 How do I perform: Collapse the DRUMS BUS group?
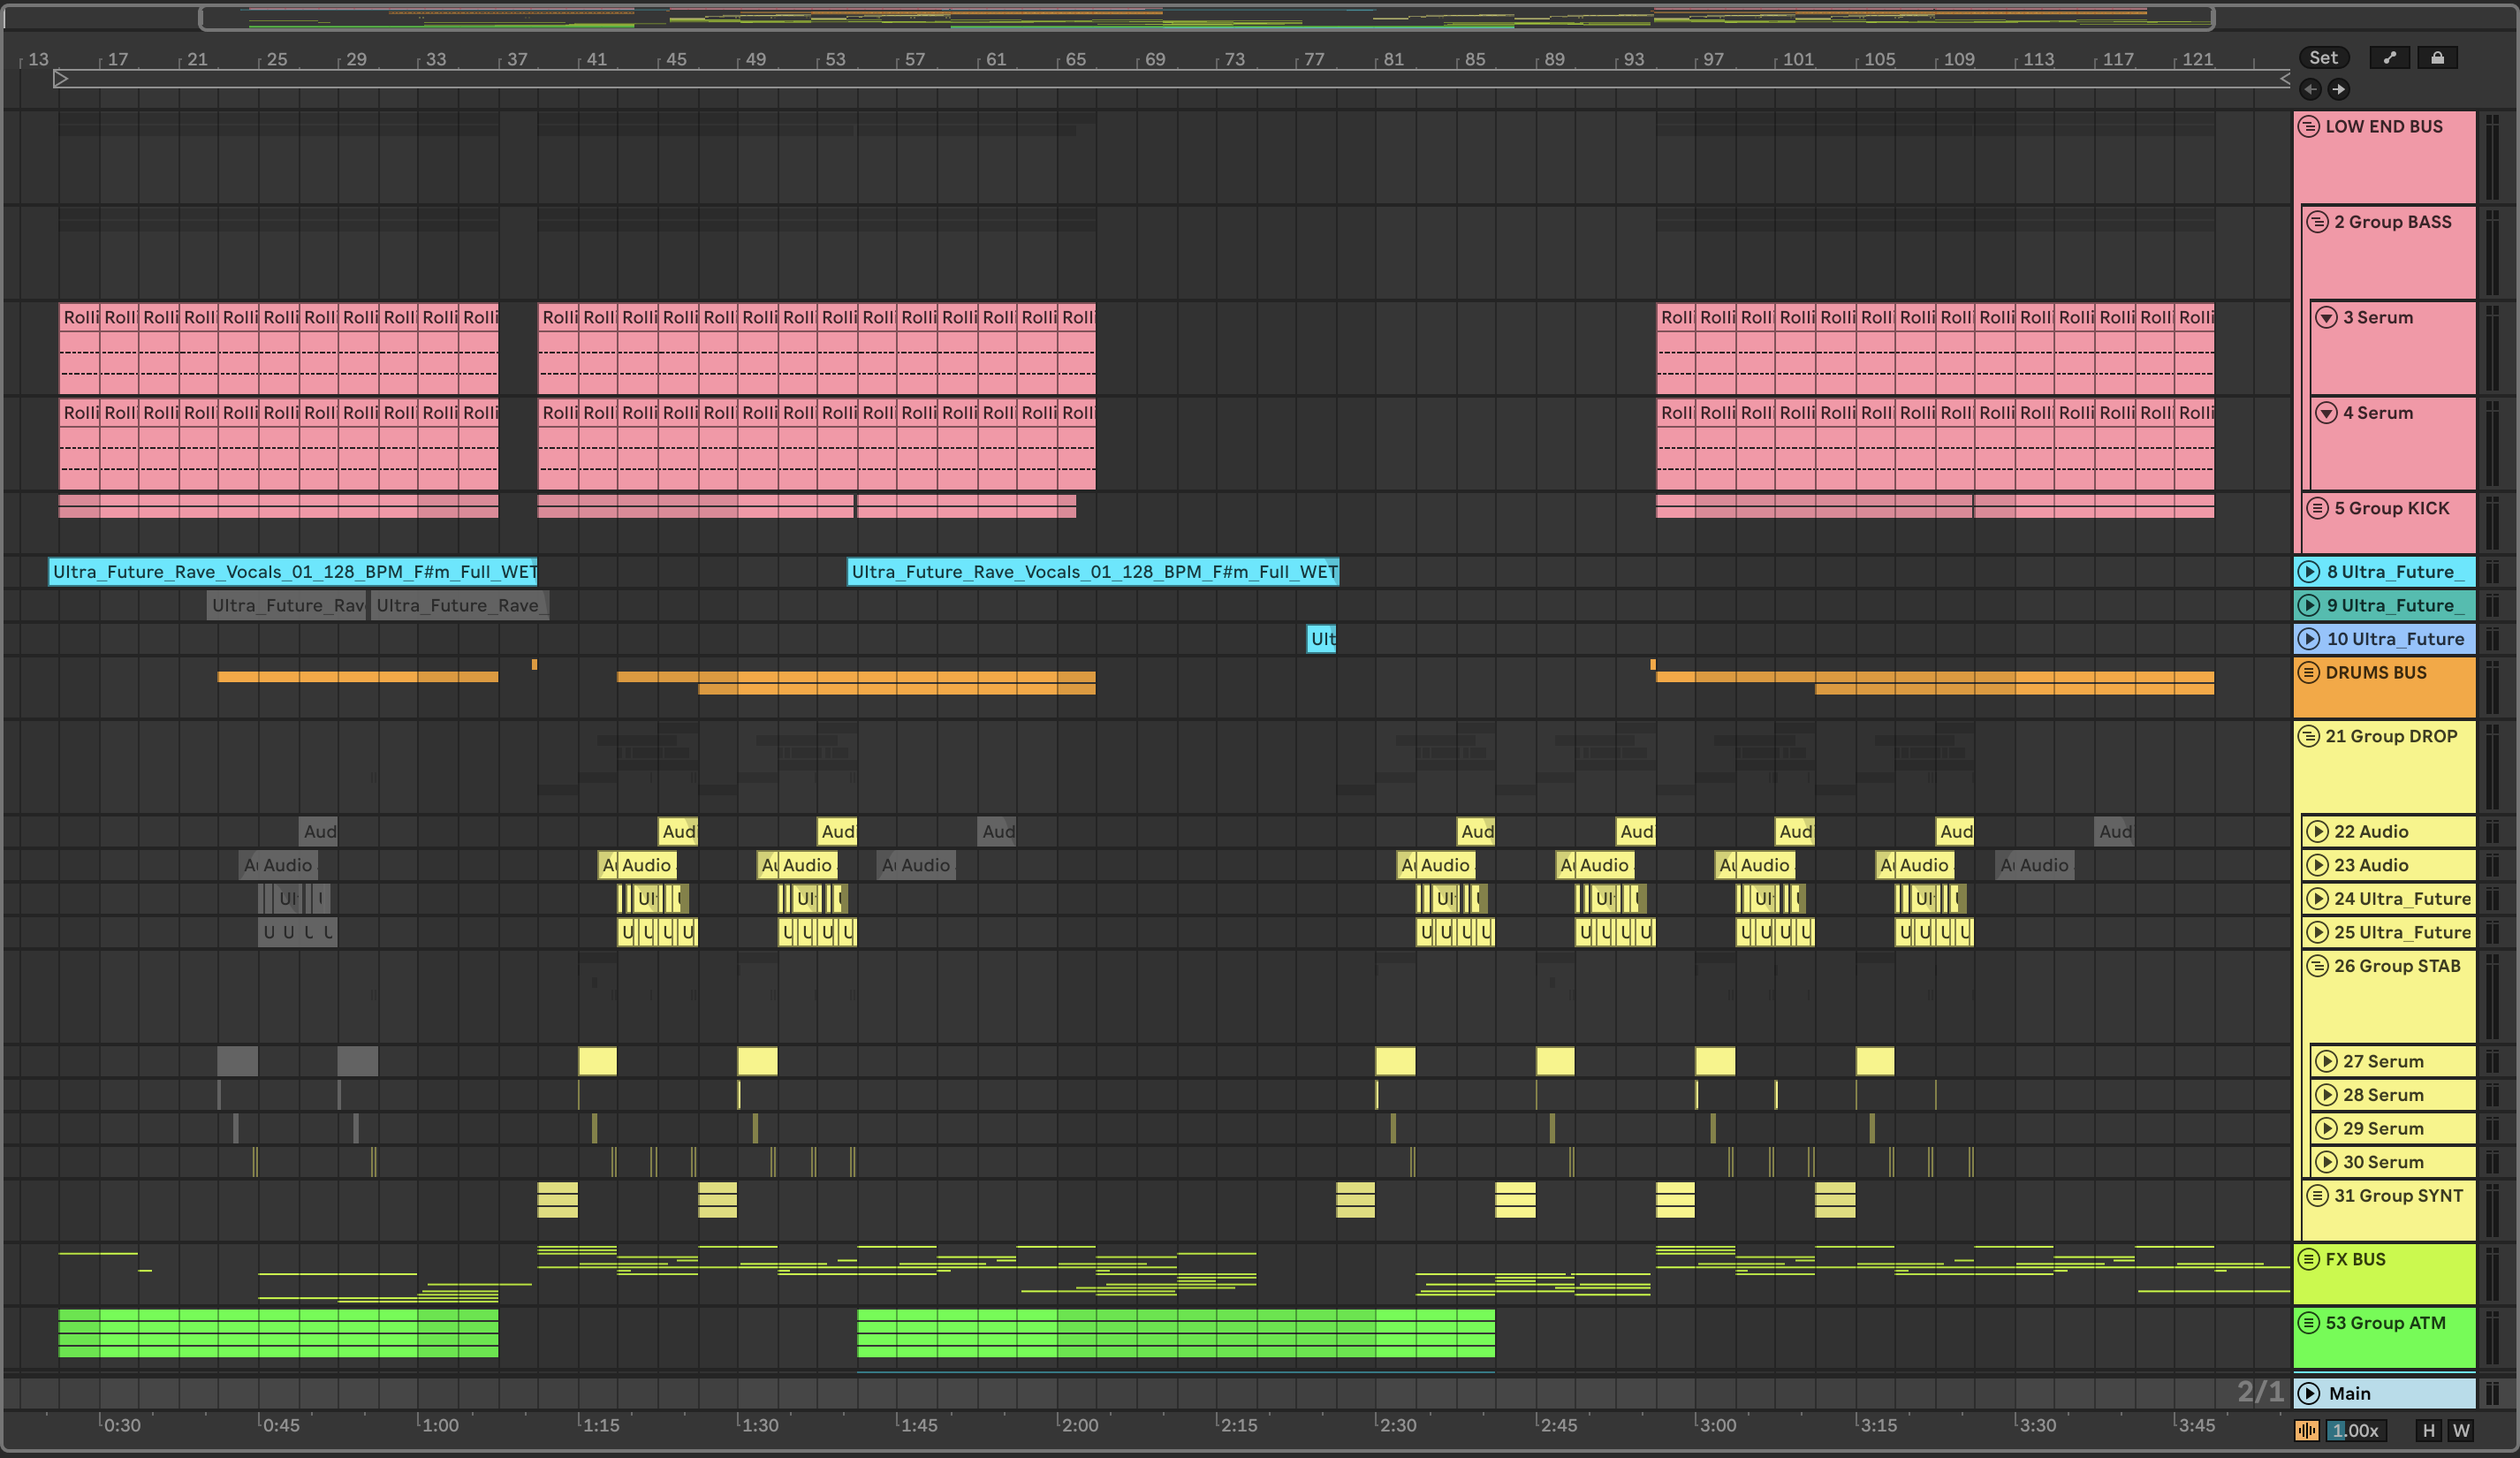pos(2309,672)
